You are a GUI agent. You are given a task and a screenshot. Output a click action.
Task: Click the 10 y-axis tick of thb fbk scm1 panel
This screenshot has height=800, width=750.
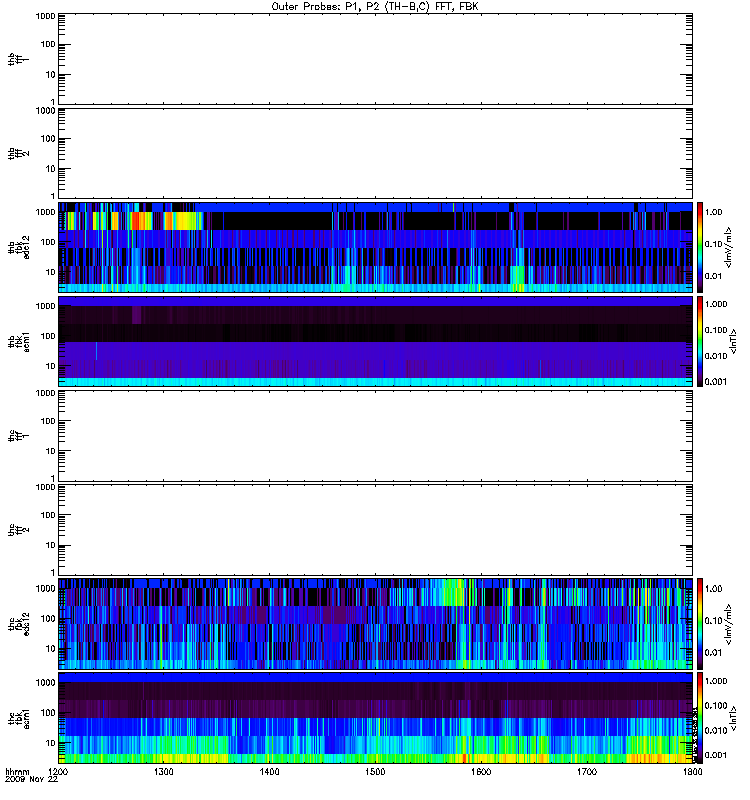[x=51, y=366]
